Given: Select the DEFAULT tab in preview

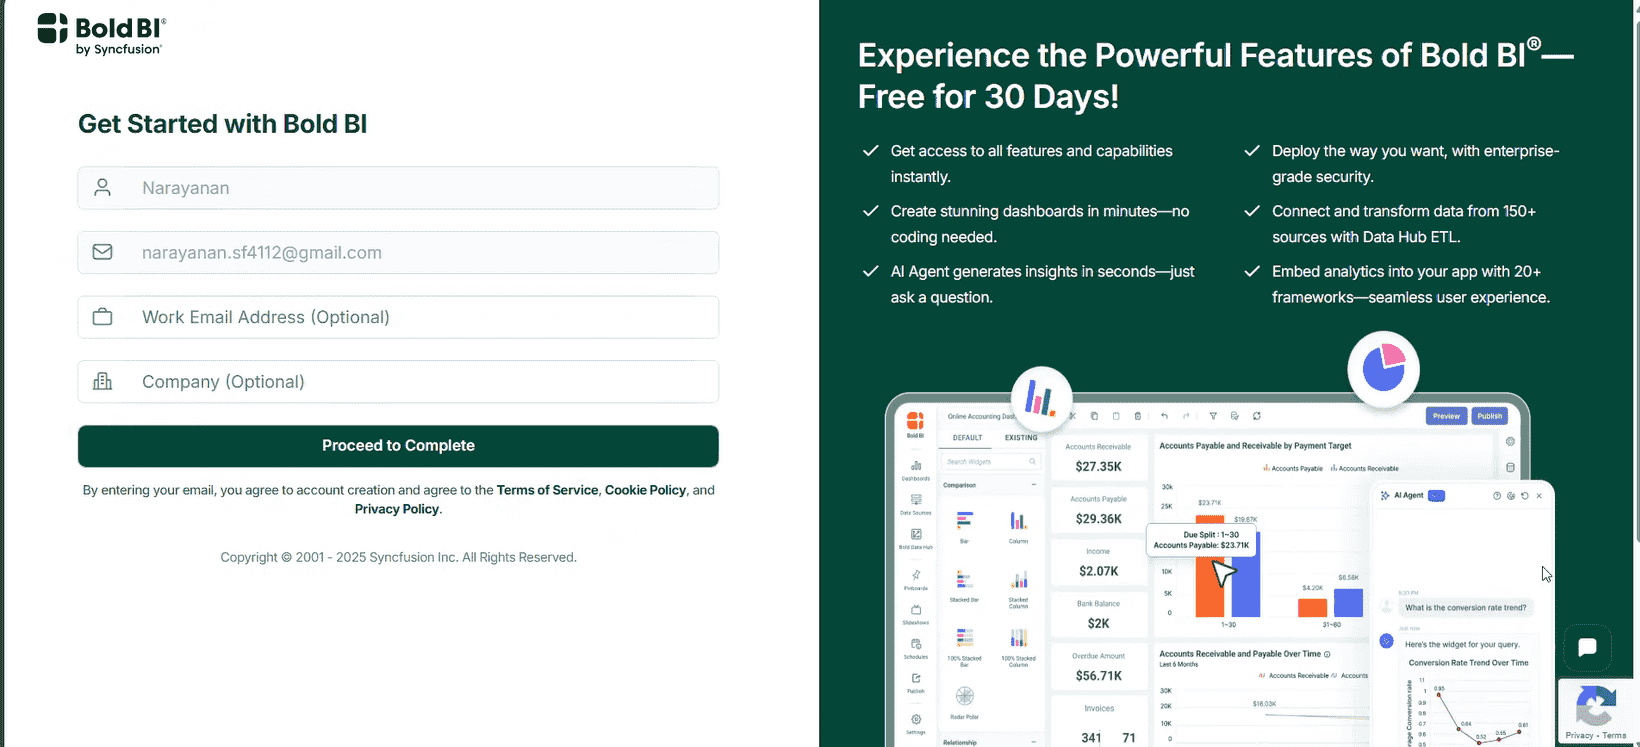Looking at the screenshot, I should pos(967,438).
